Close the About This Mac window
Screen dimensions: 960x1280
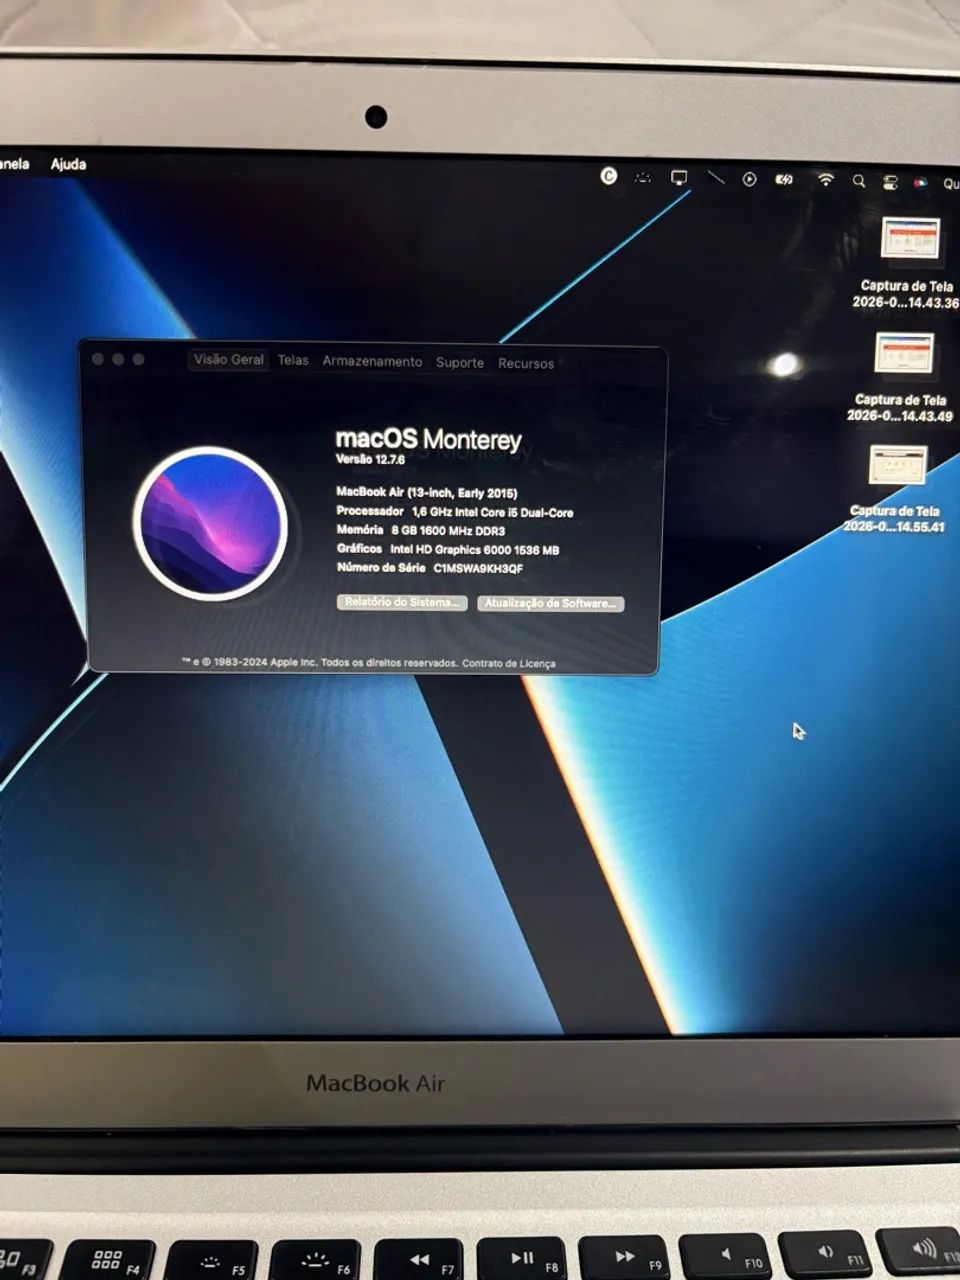coord(98,358)
